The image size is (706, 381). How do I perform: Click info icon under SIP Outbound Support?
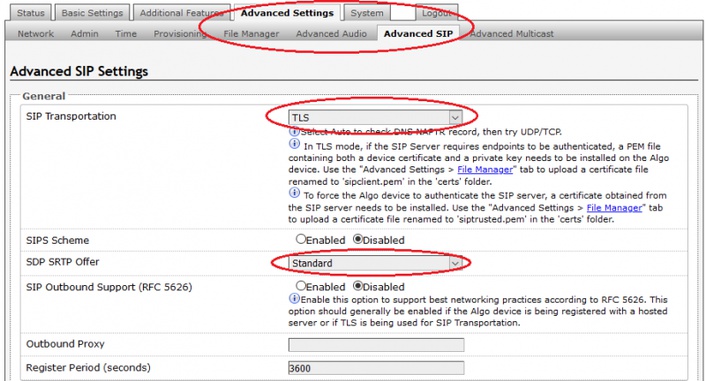pos(294,299)
